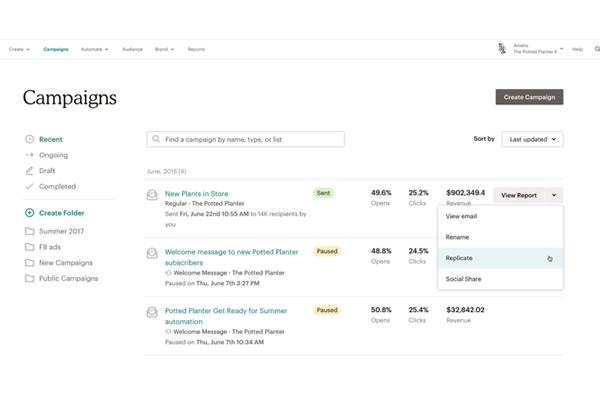
Task: Select the Completed filter
Action: [57, 186]
